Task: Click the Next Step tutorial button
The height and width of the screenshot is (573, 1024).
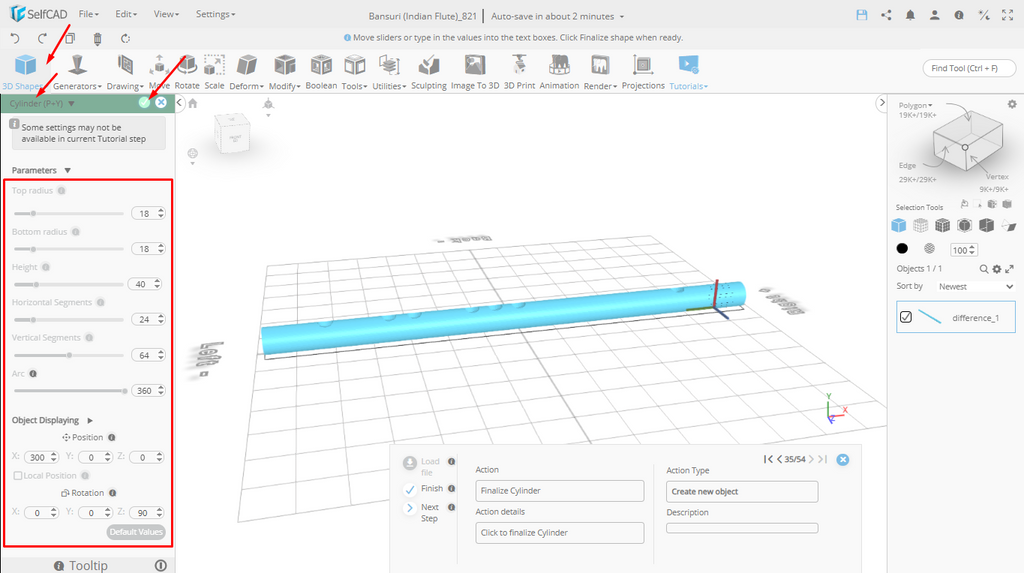Action: pos(410,508)
